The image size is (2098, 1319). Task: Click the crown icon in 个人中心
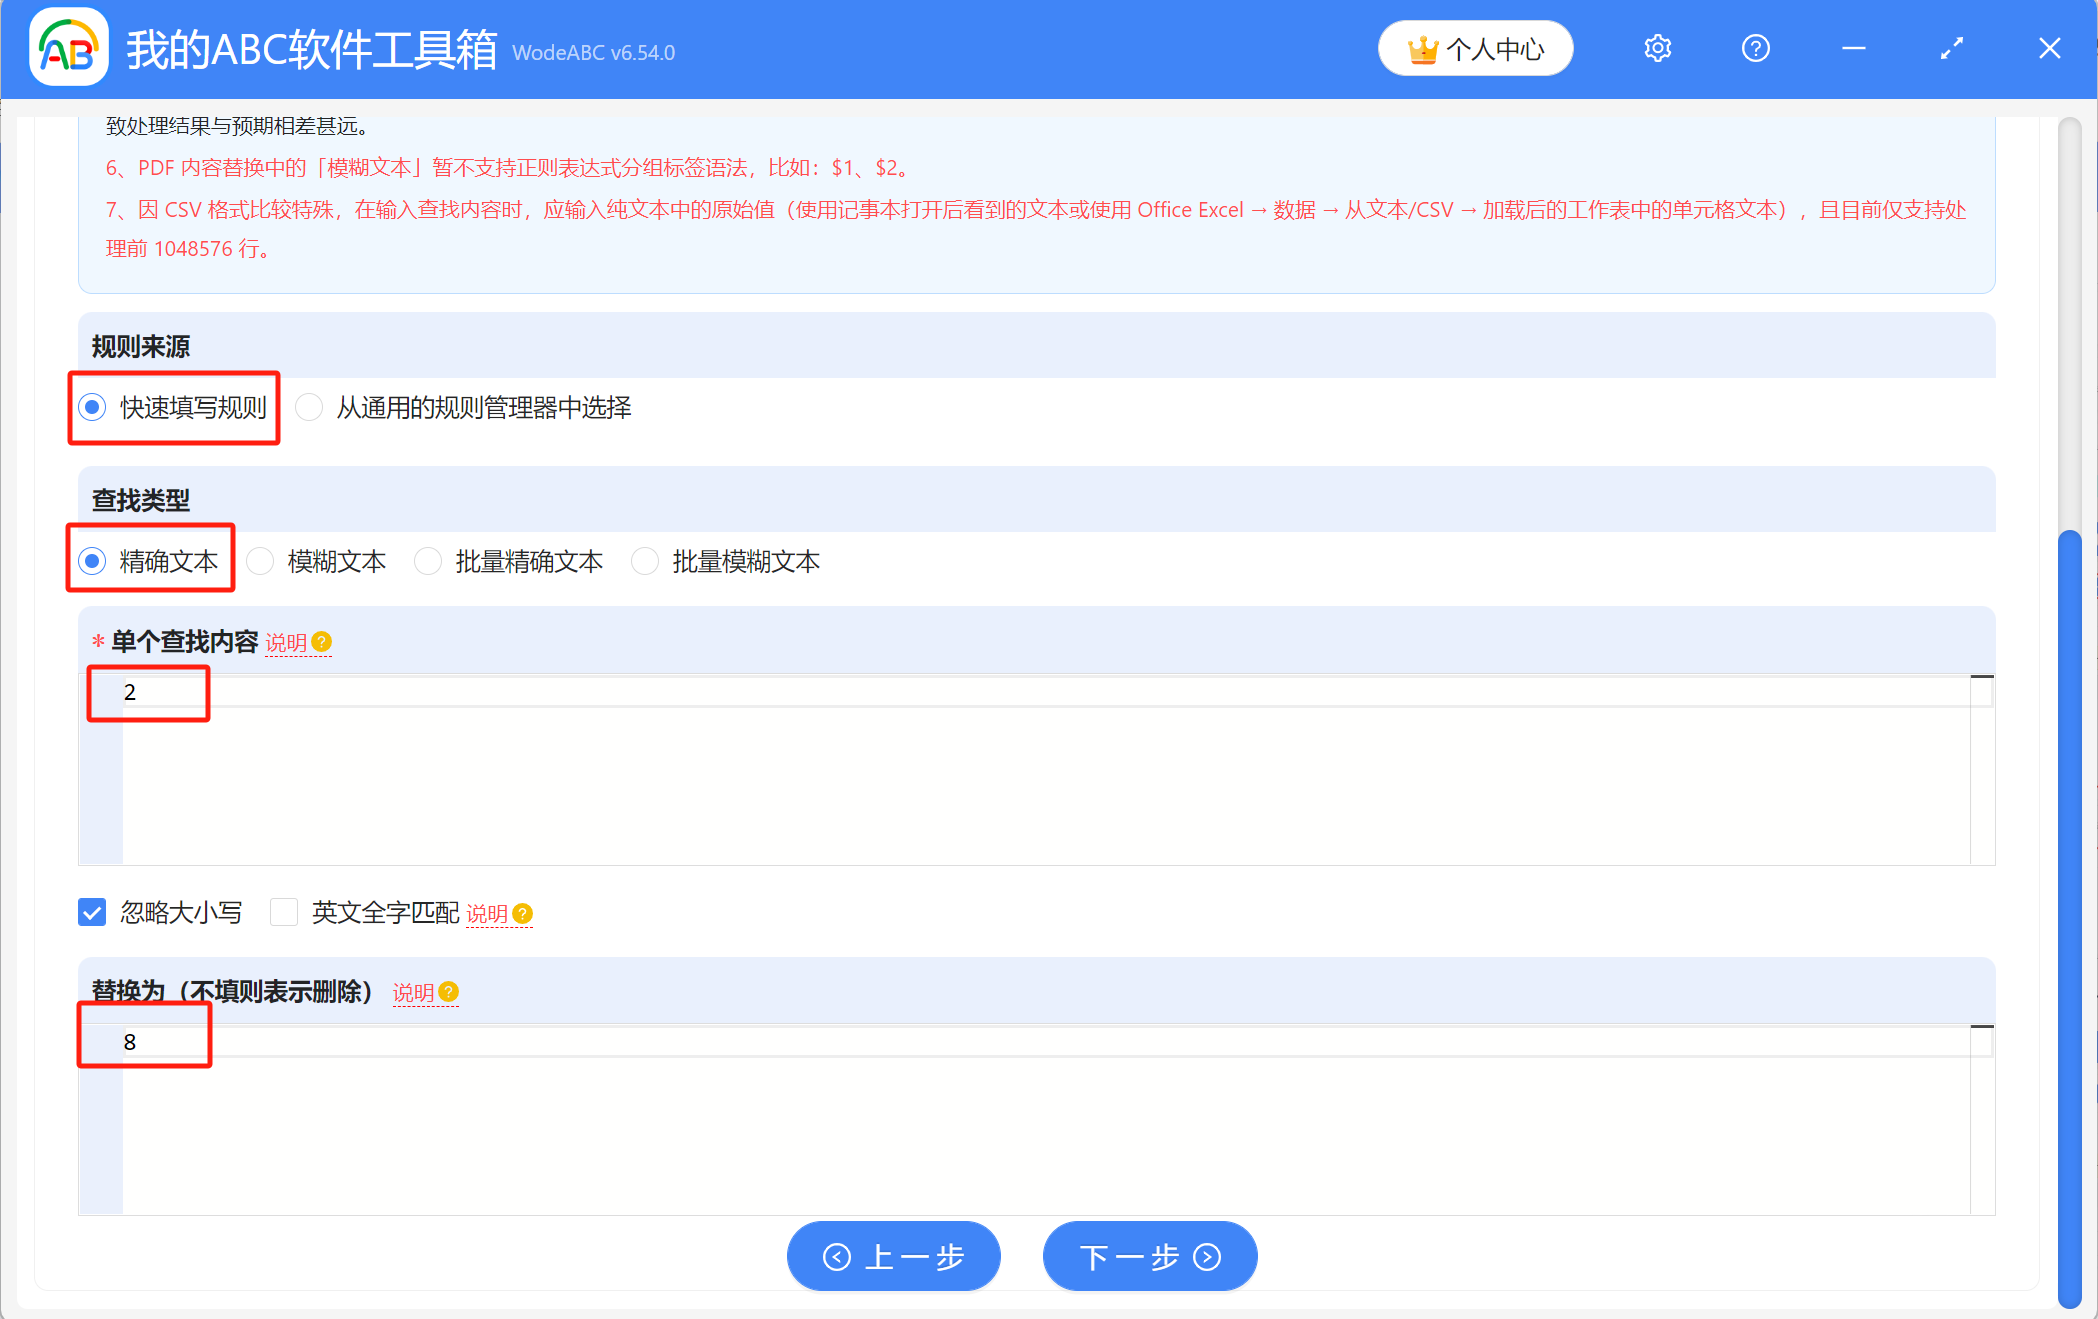pos(1422,49)
